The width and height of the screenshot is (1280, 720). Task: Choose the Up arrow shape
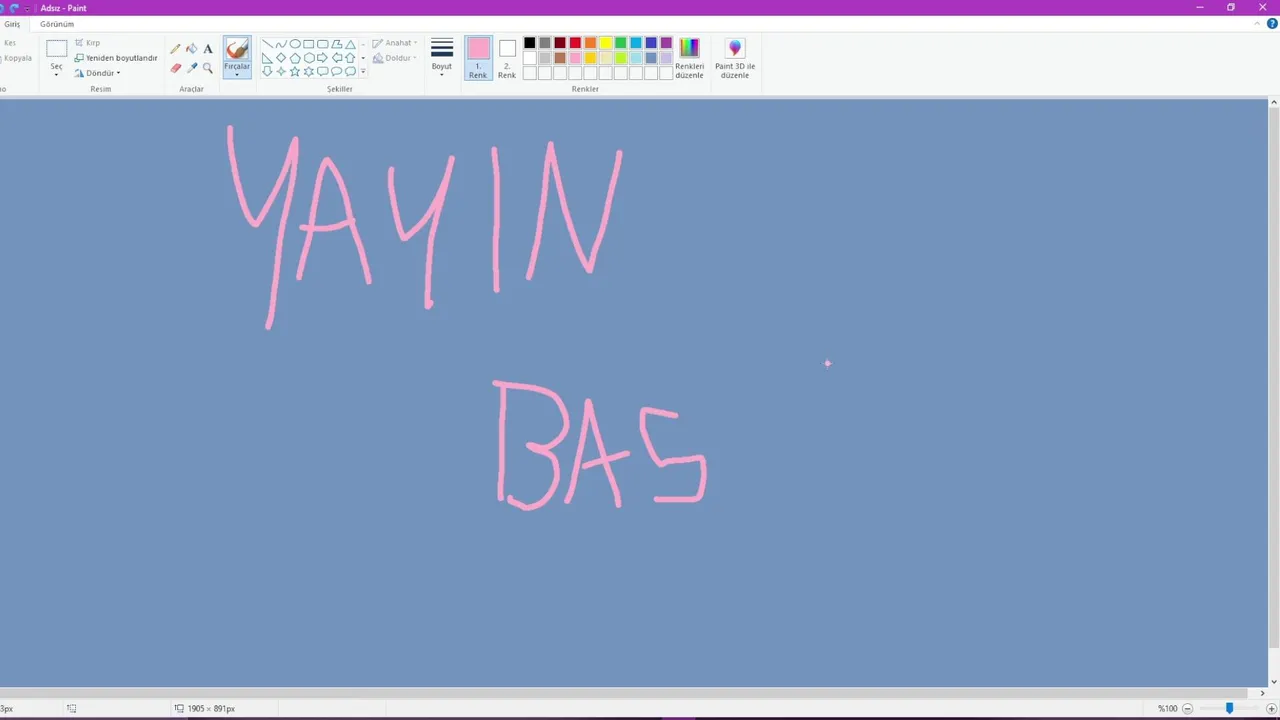[x=350, y=58]
